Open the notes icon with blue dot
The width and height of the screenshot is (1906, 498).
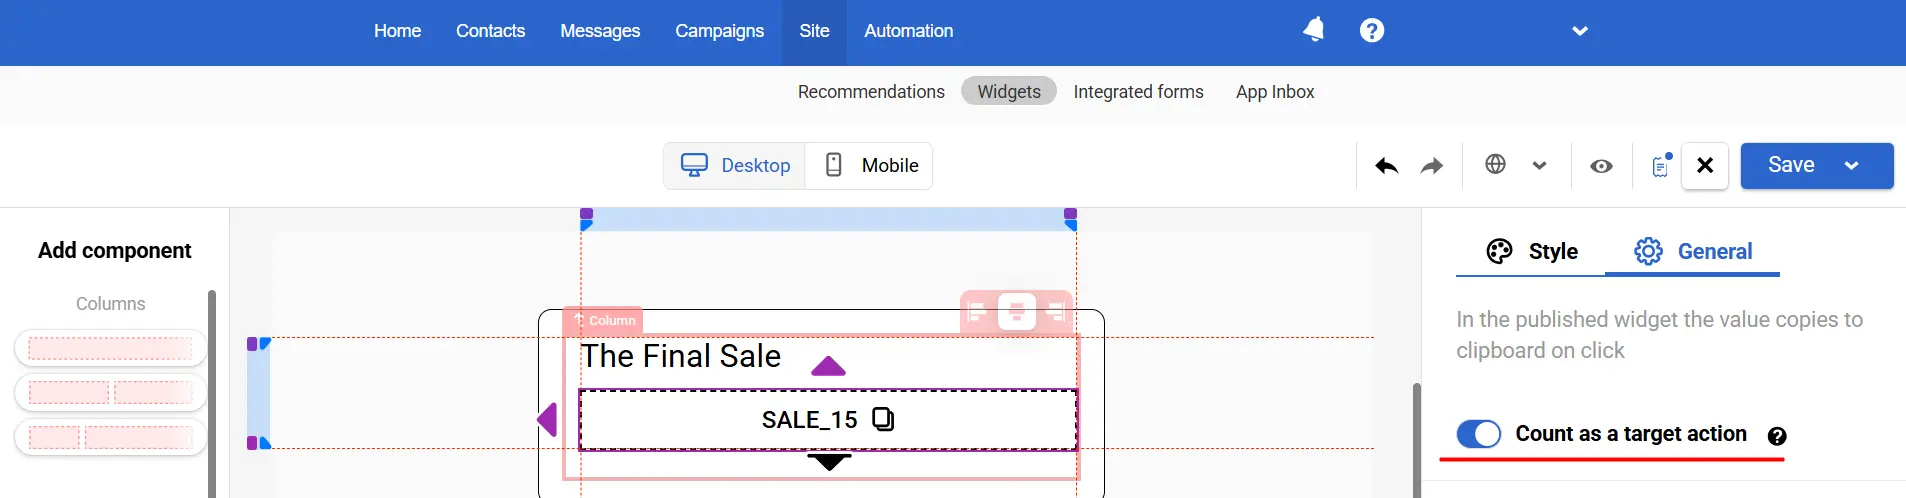click(x=1660, y=166)
